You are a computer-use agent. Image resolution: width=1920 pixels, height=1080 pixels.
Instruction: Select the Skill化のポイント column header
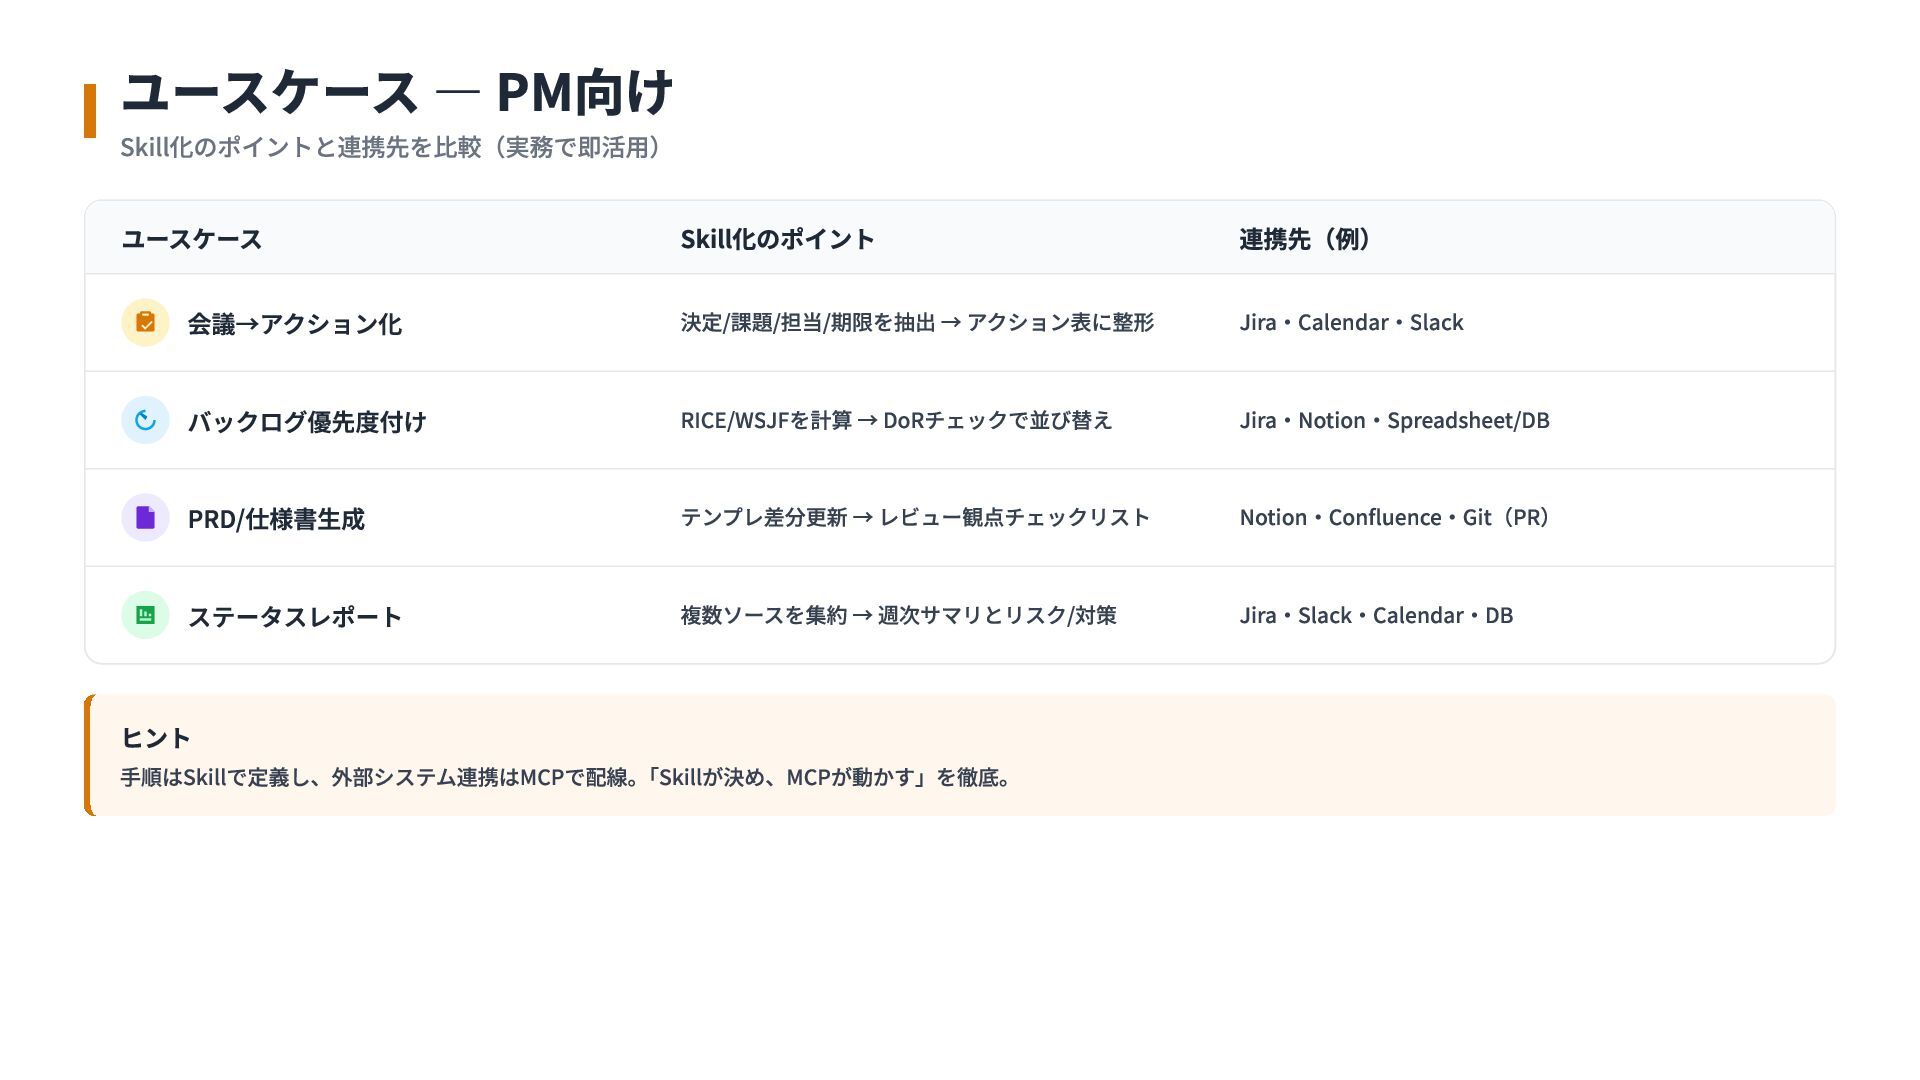[x=777, y=239]
